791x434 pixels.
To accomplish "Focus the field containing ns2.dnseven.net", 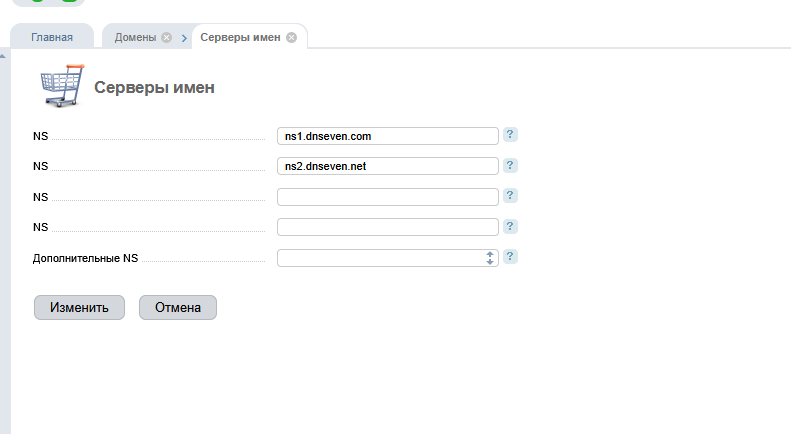I will (387, 166).
